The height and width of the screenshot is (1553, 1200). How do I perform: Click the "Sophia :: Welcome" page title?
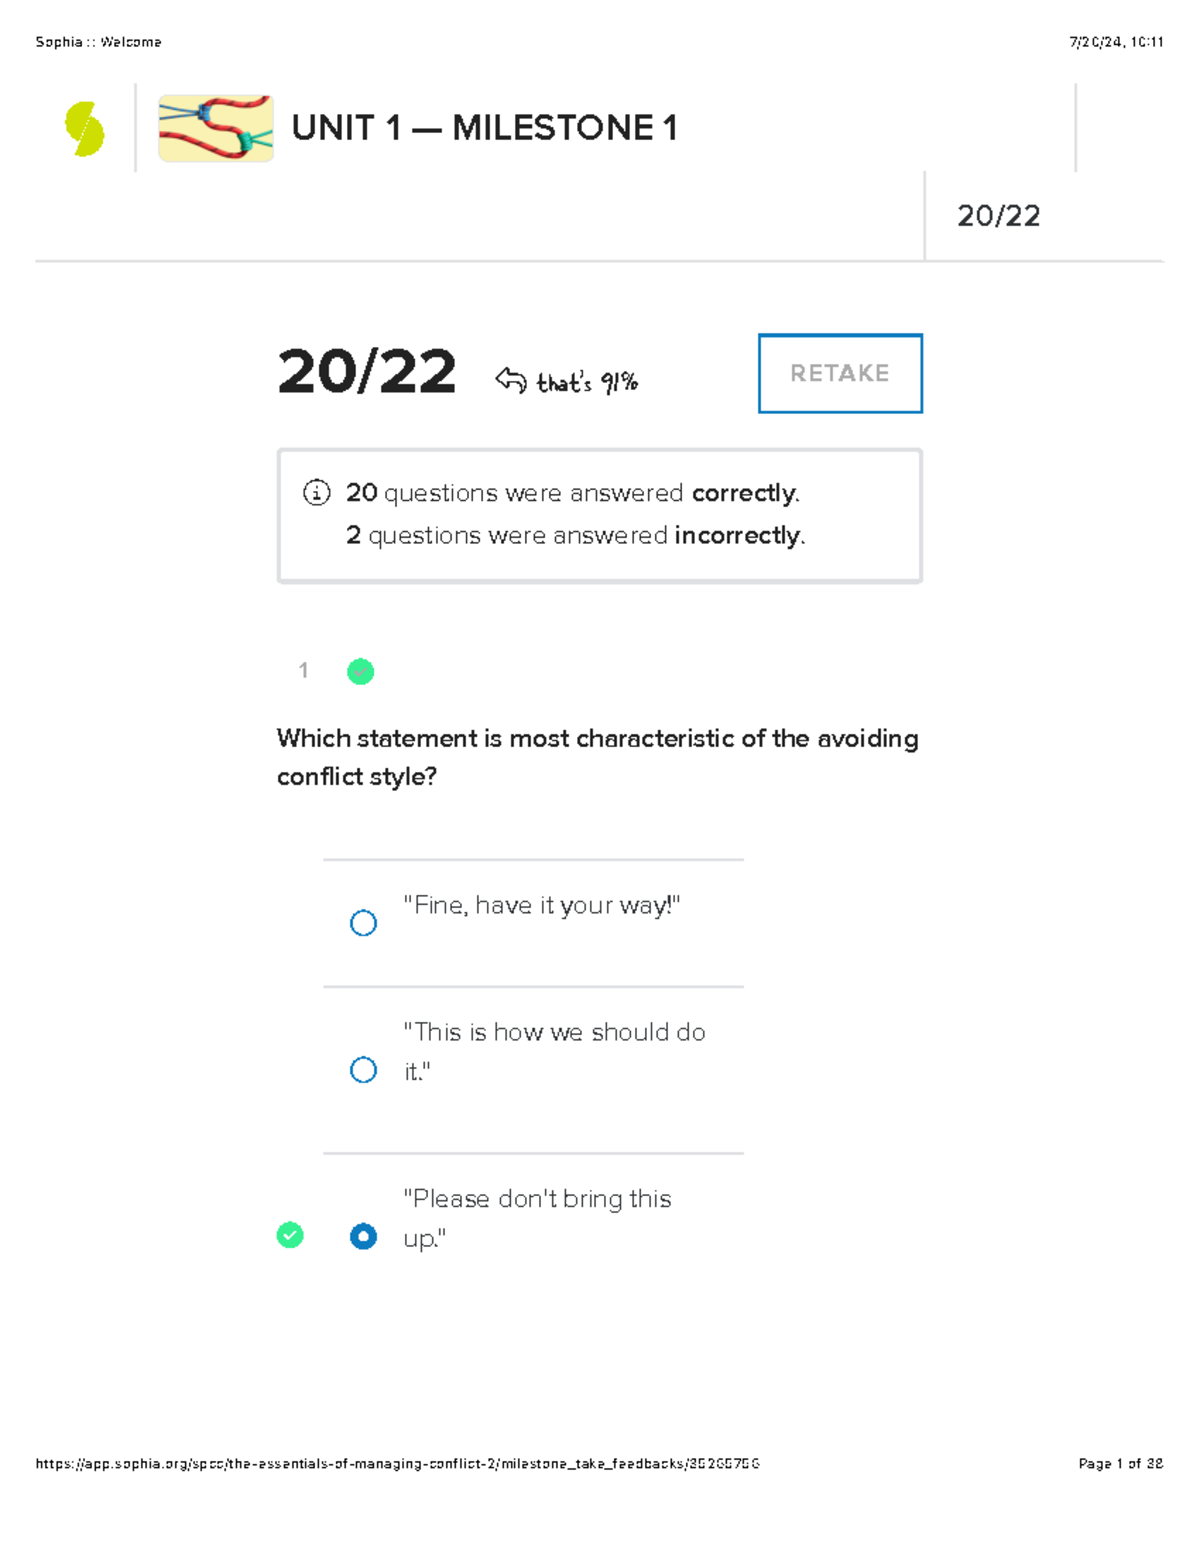click(98, 42)
